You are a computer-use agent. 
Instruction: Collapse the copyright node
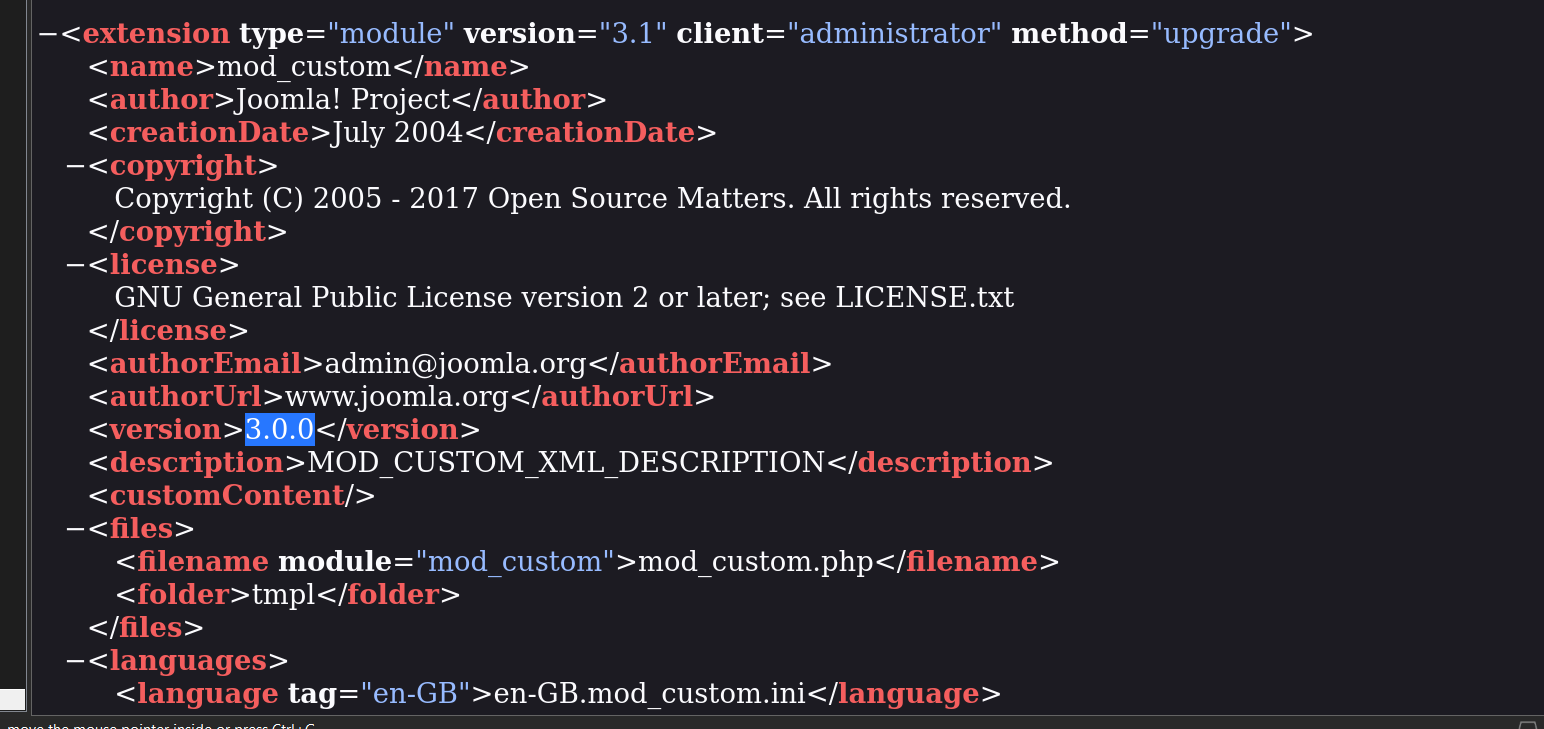[x=75, y=166]
